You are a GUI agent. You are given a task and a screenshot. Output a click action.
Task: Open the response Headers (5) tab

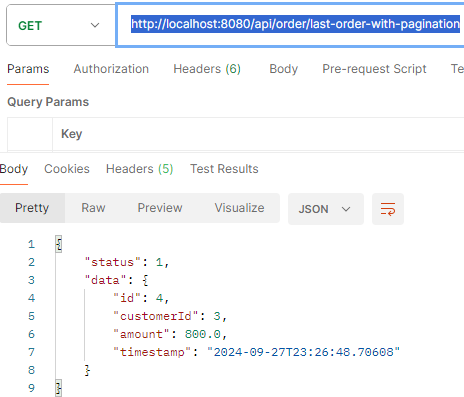[x=139, y=169]
